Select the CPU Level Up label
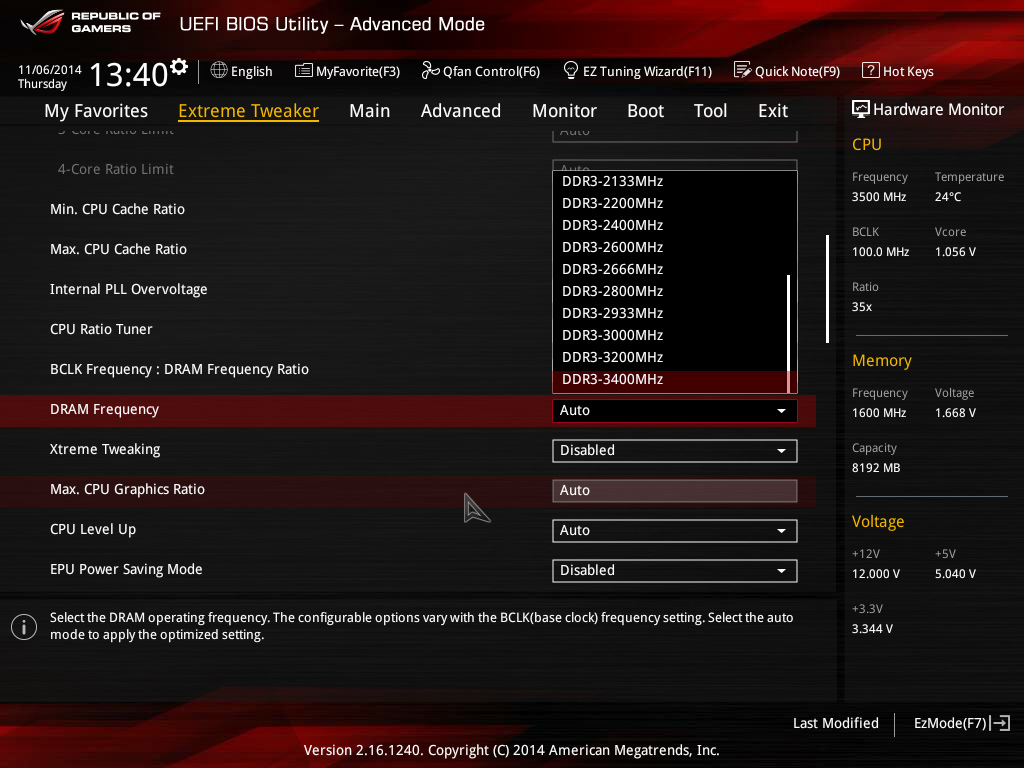 pyautogui.click(x=93, y=529)
